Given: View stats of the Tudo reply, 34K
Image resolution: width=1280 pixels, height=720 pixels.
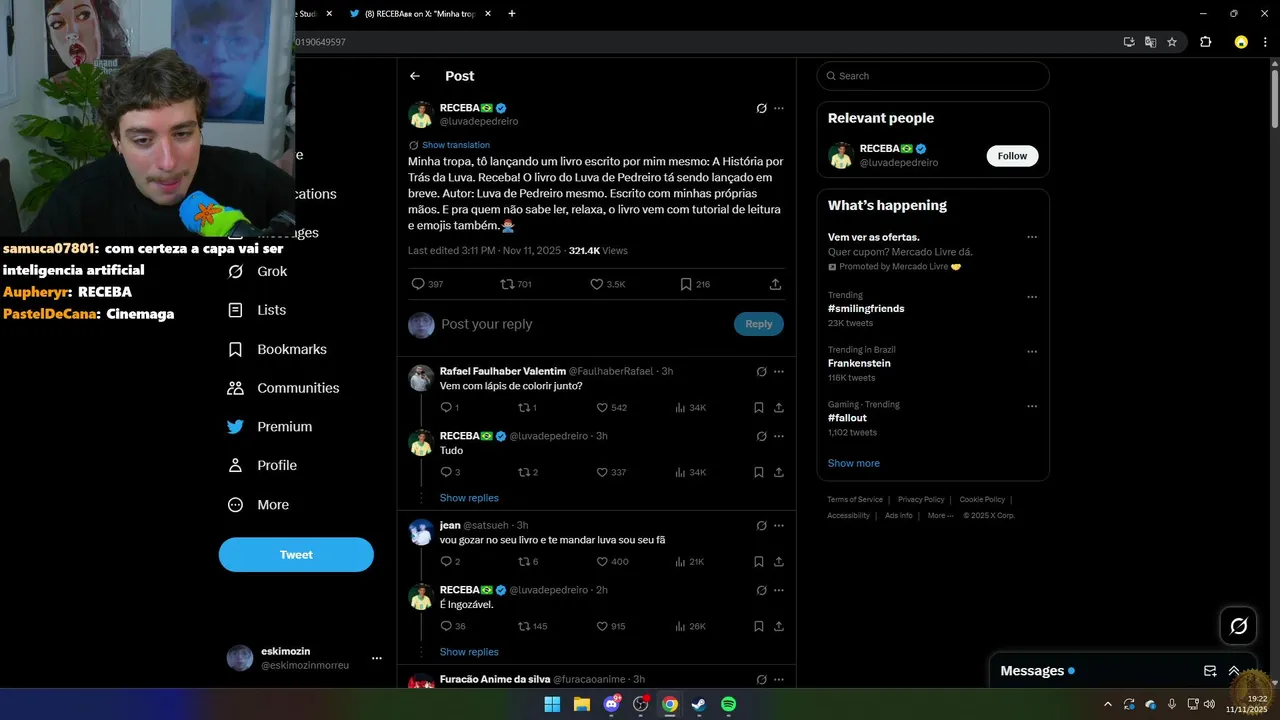Looking at the screenshot, I should (x=690, y=472).
